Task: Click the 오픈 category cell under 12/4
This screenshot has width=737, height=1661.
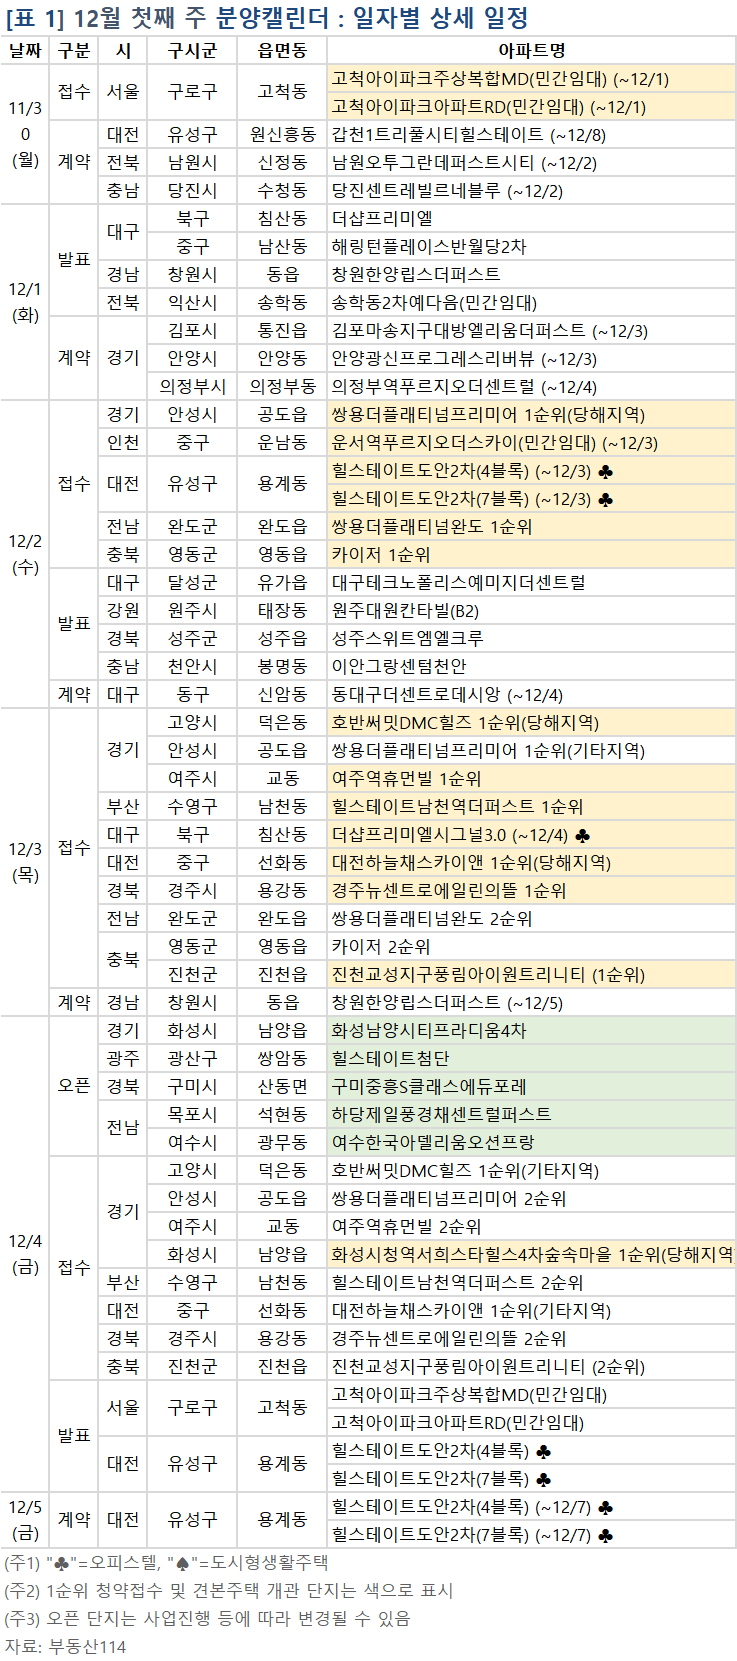Action: pos(74,1086)
